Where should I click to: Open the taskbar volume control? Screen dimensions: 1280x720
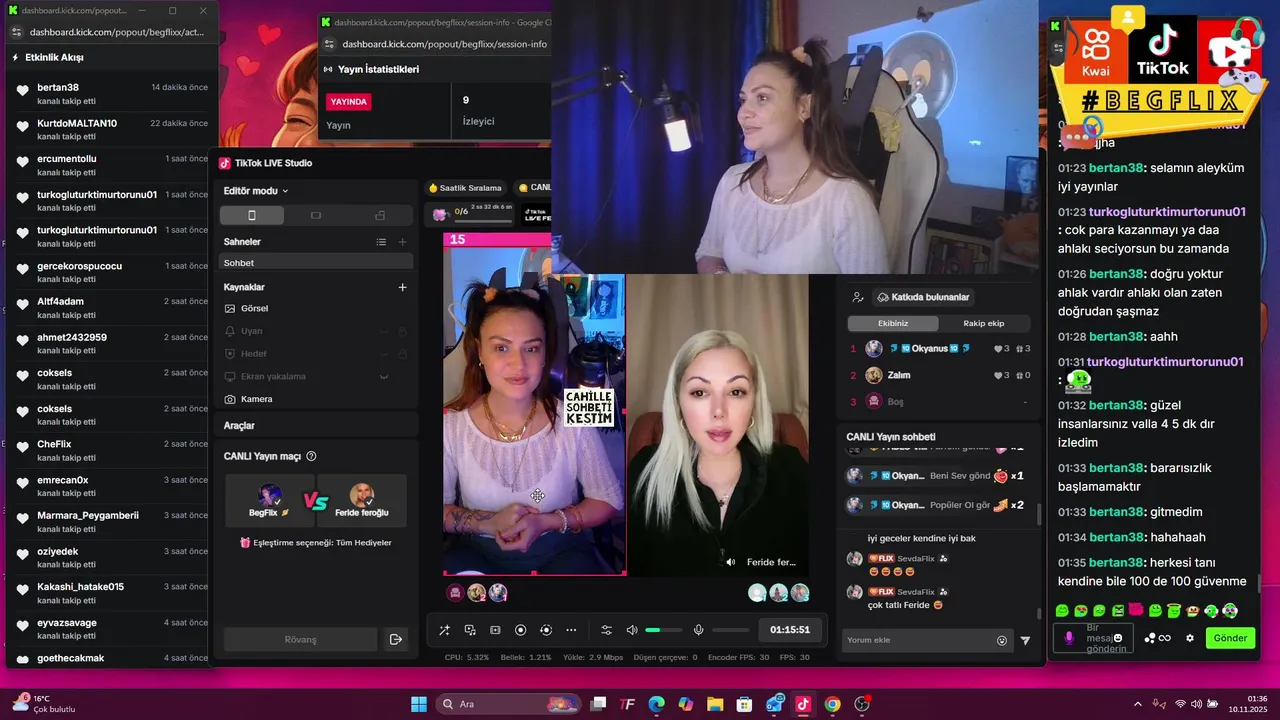[x=1197, y=704]
